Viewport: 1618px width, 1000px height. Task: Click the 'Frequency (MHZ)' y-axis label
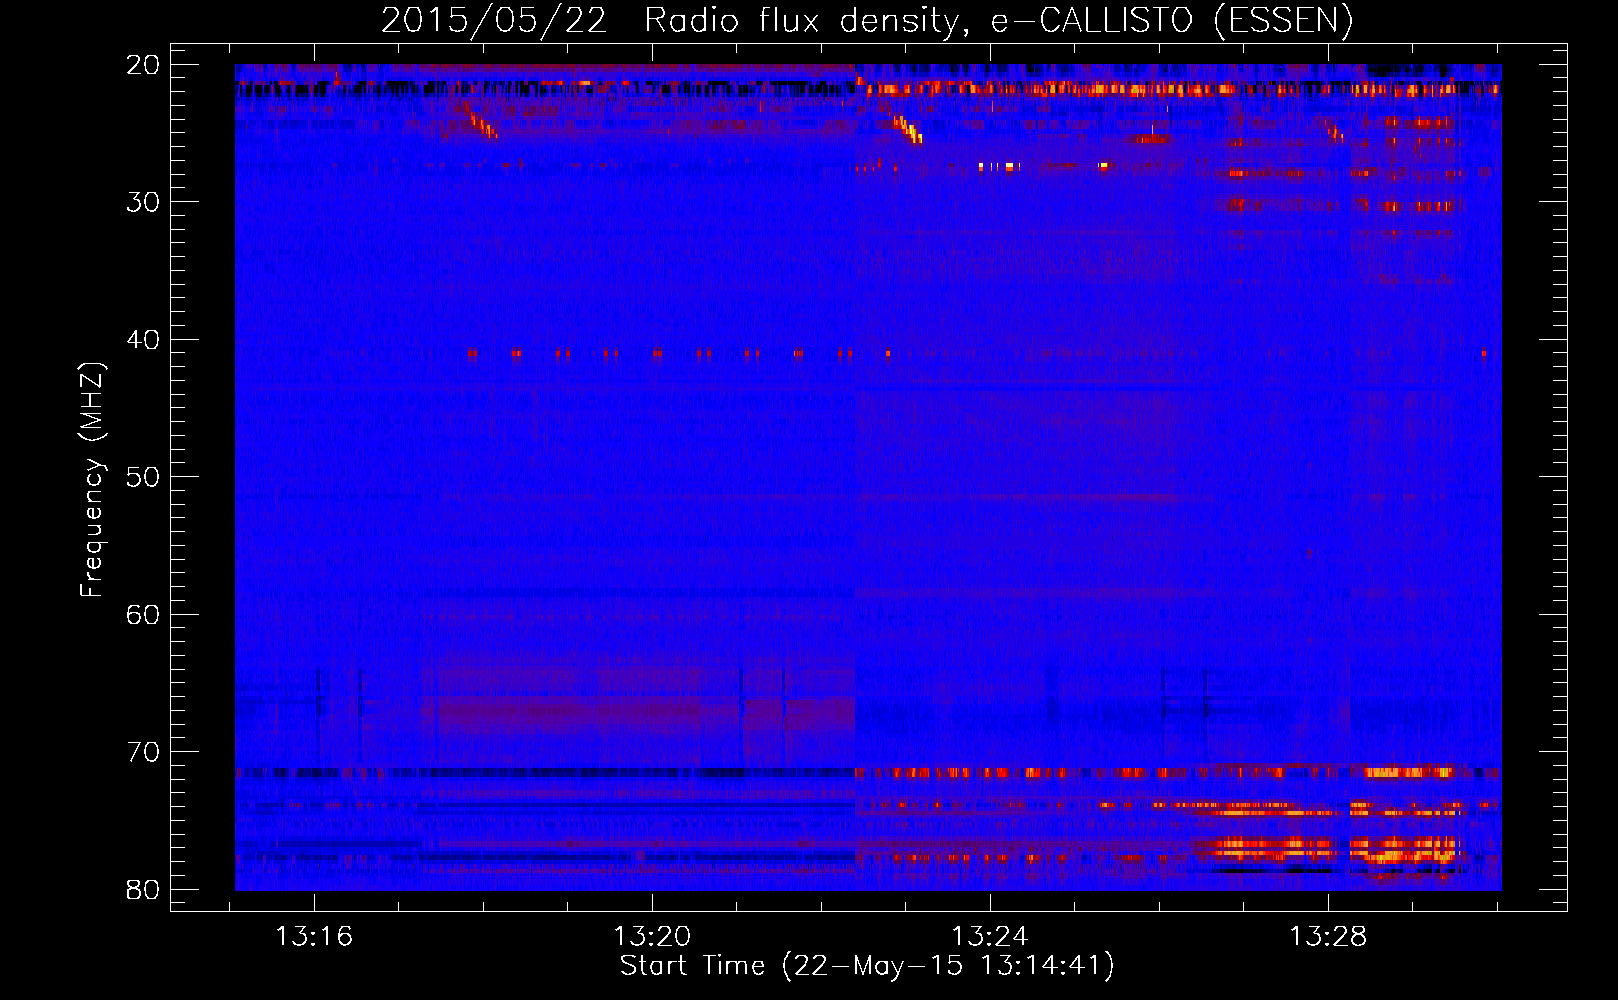click(x=92, y=480)
